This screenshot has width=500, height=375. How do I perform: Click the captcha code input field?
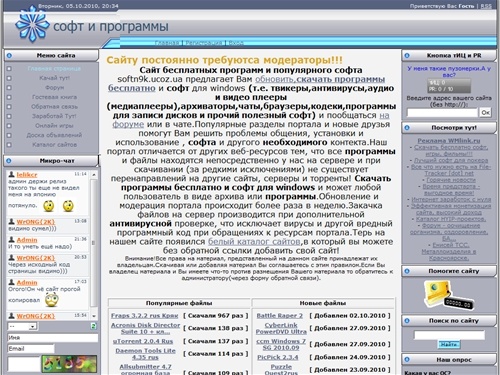24,364
